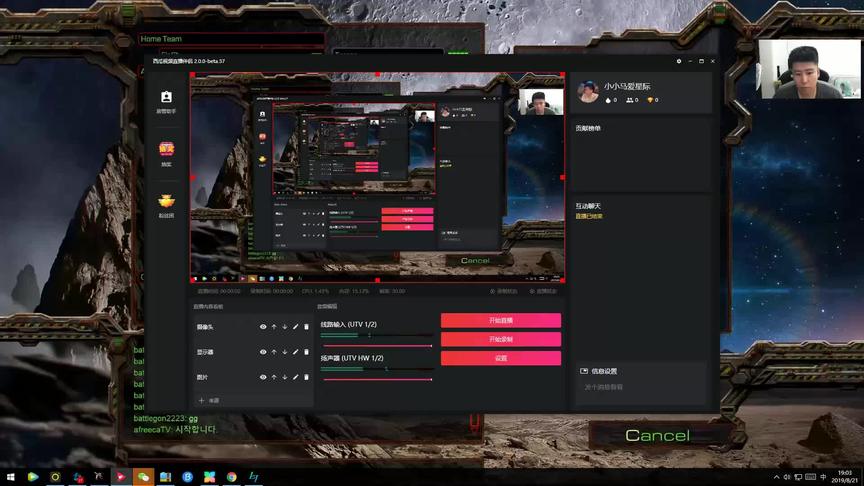Click the Home Team field in the game window
The height and width of the screenshot is (486, 864).
tap(231, 39)
